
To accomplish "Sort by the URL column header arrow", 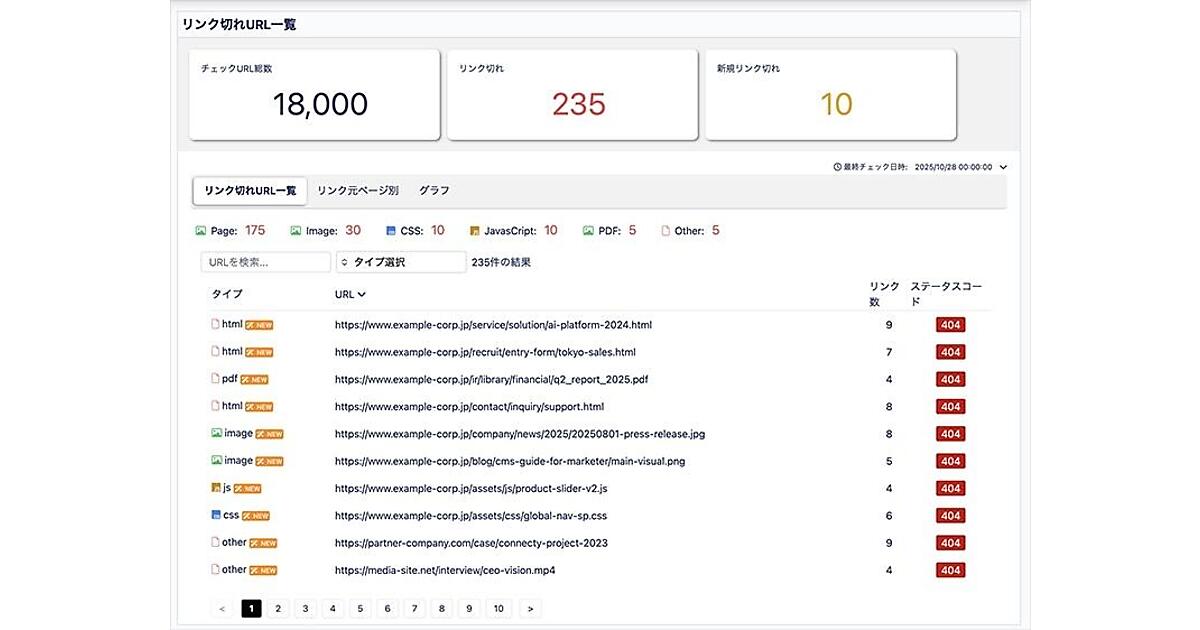I will 361,294.
